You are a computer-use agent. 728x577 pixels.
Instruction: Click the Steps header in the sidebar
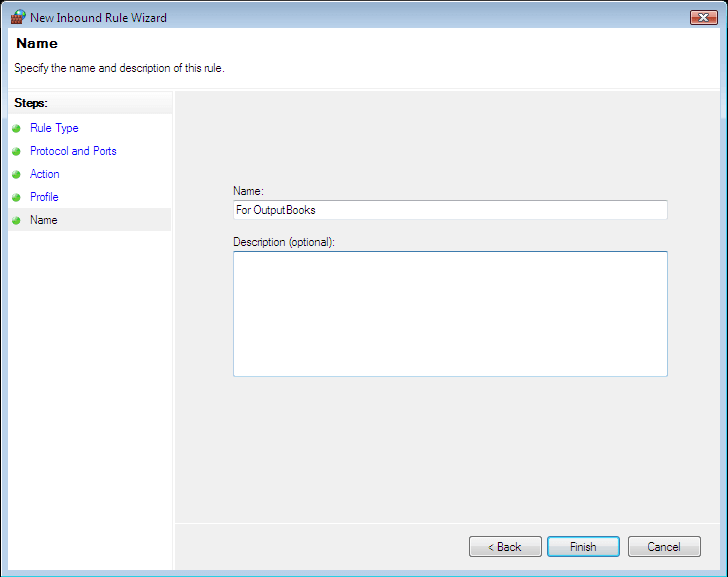[31, 103]
